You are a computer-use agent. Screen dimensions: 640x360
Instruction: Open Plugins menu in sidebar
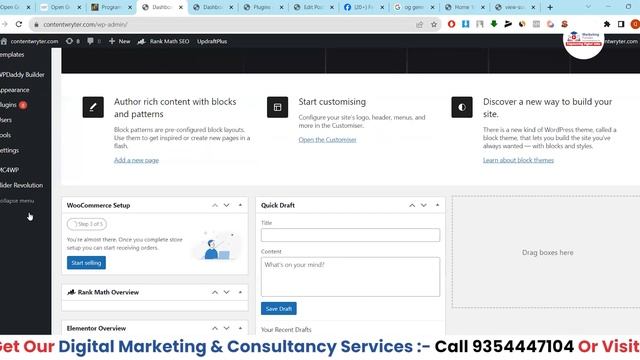(x=13, y=105)
